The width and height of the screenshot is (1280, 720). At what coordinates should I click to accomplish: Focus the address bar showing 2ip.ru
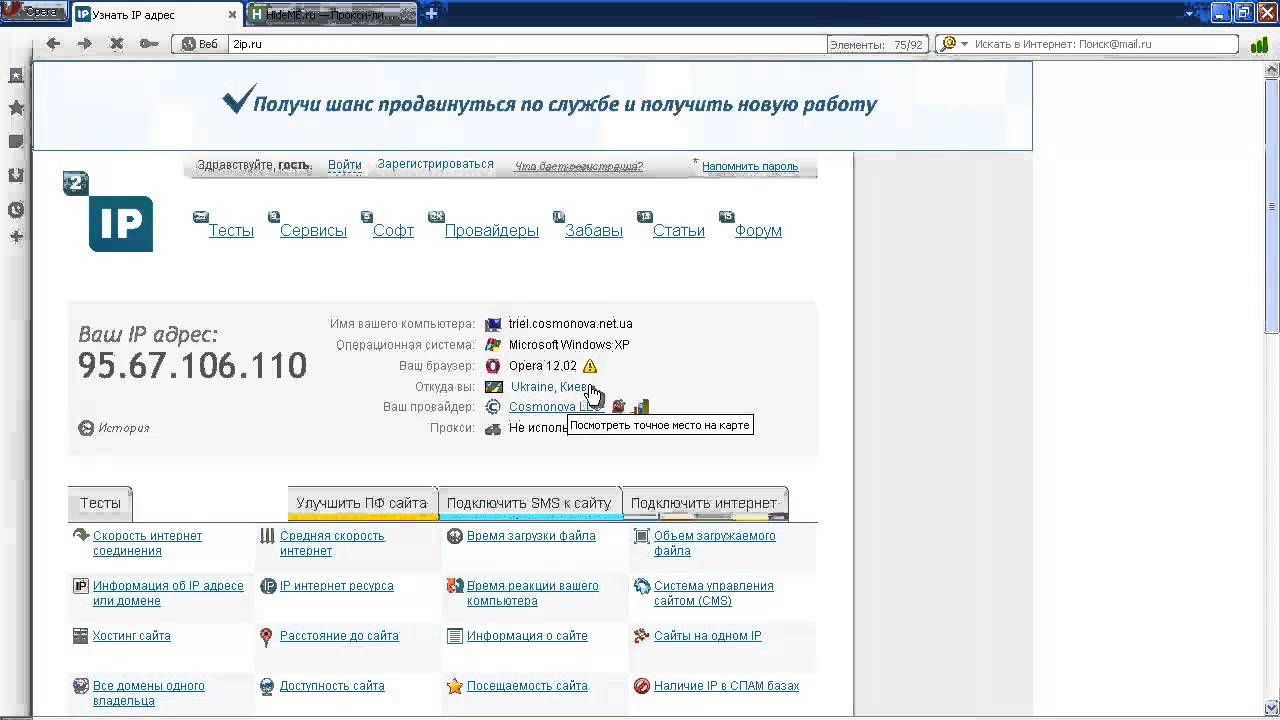tap(527, 44)
